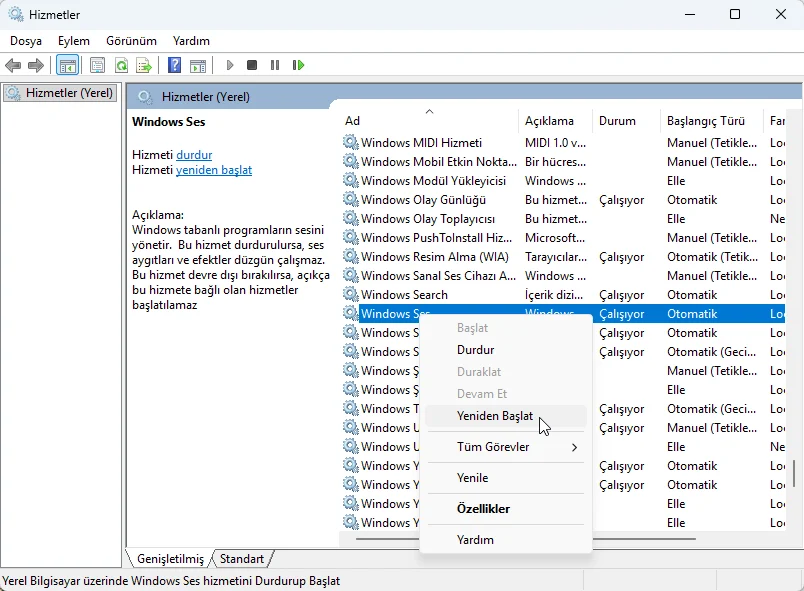
Task: Sort by the Açıklama column header
Action: [555, 121]
